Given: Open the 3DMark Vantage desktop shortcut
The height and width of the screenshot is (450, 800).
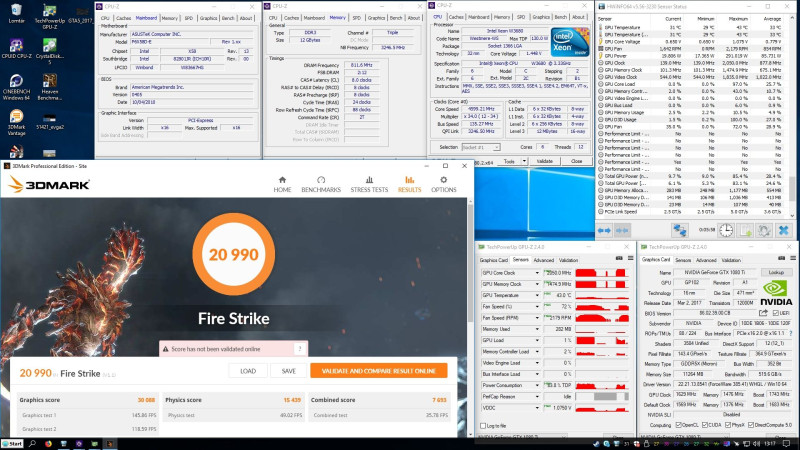Looking at the screenshot, I should click(x=16, y=122).
